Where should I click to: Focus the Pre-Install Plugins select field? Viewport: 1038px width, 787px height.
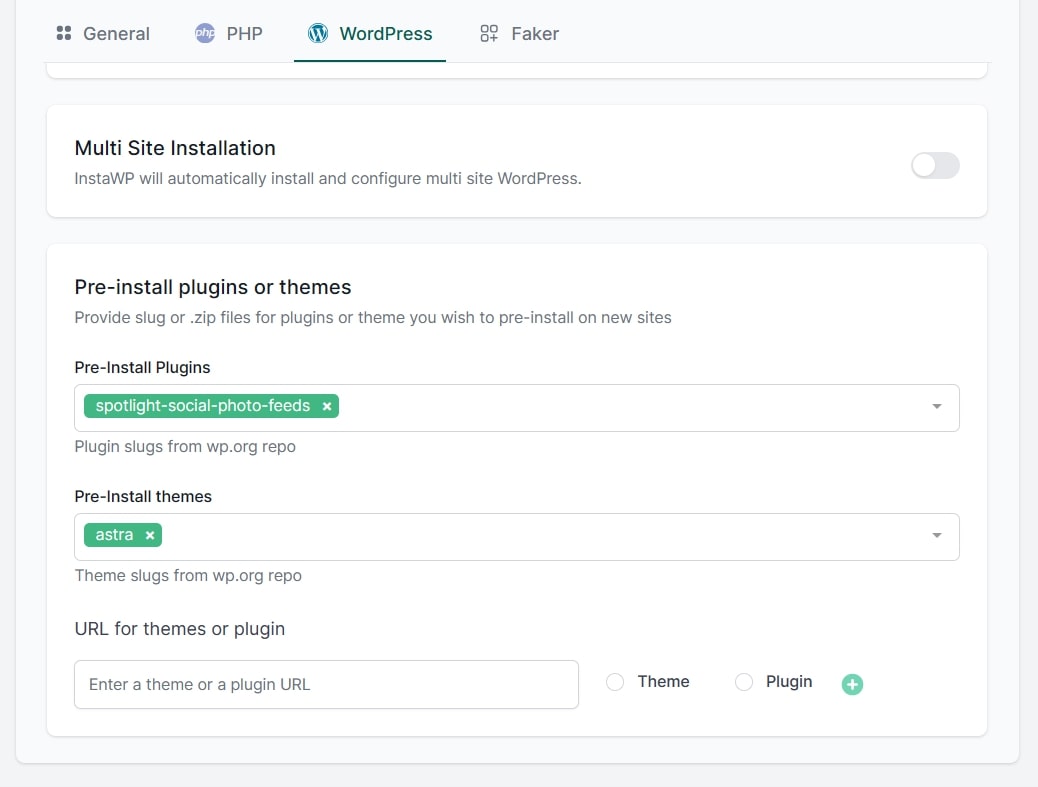coord(516,408)
